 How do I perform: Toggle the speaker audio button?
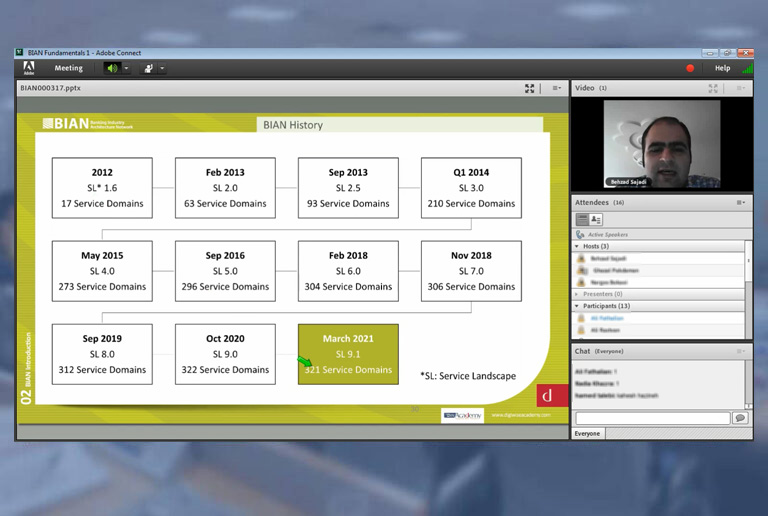point(112,68)
